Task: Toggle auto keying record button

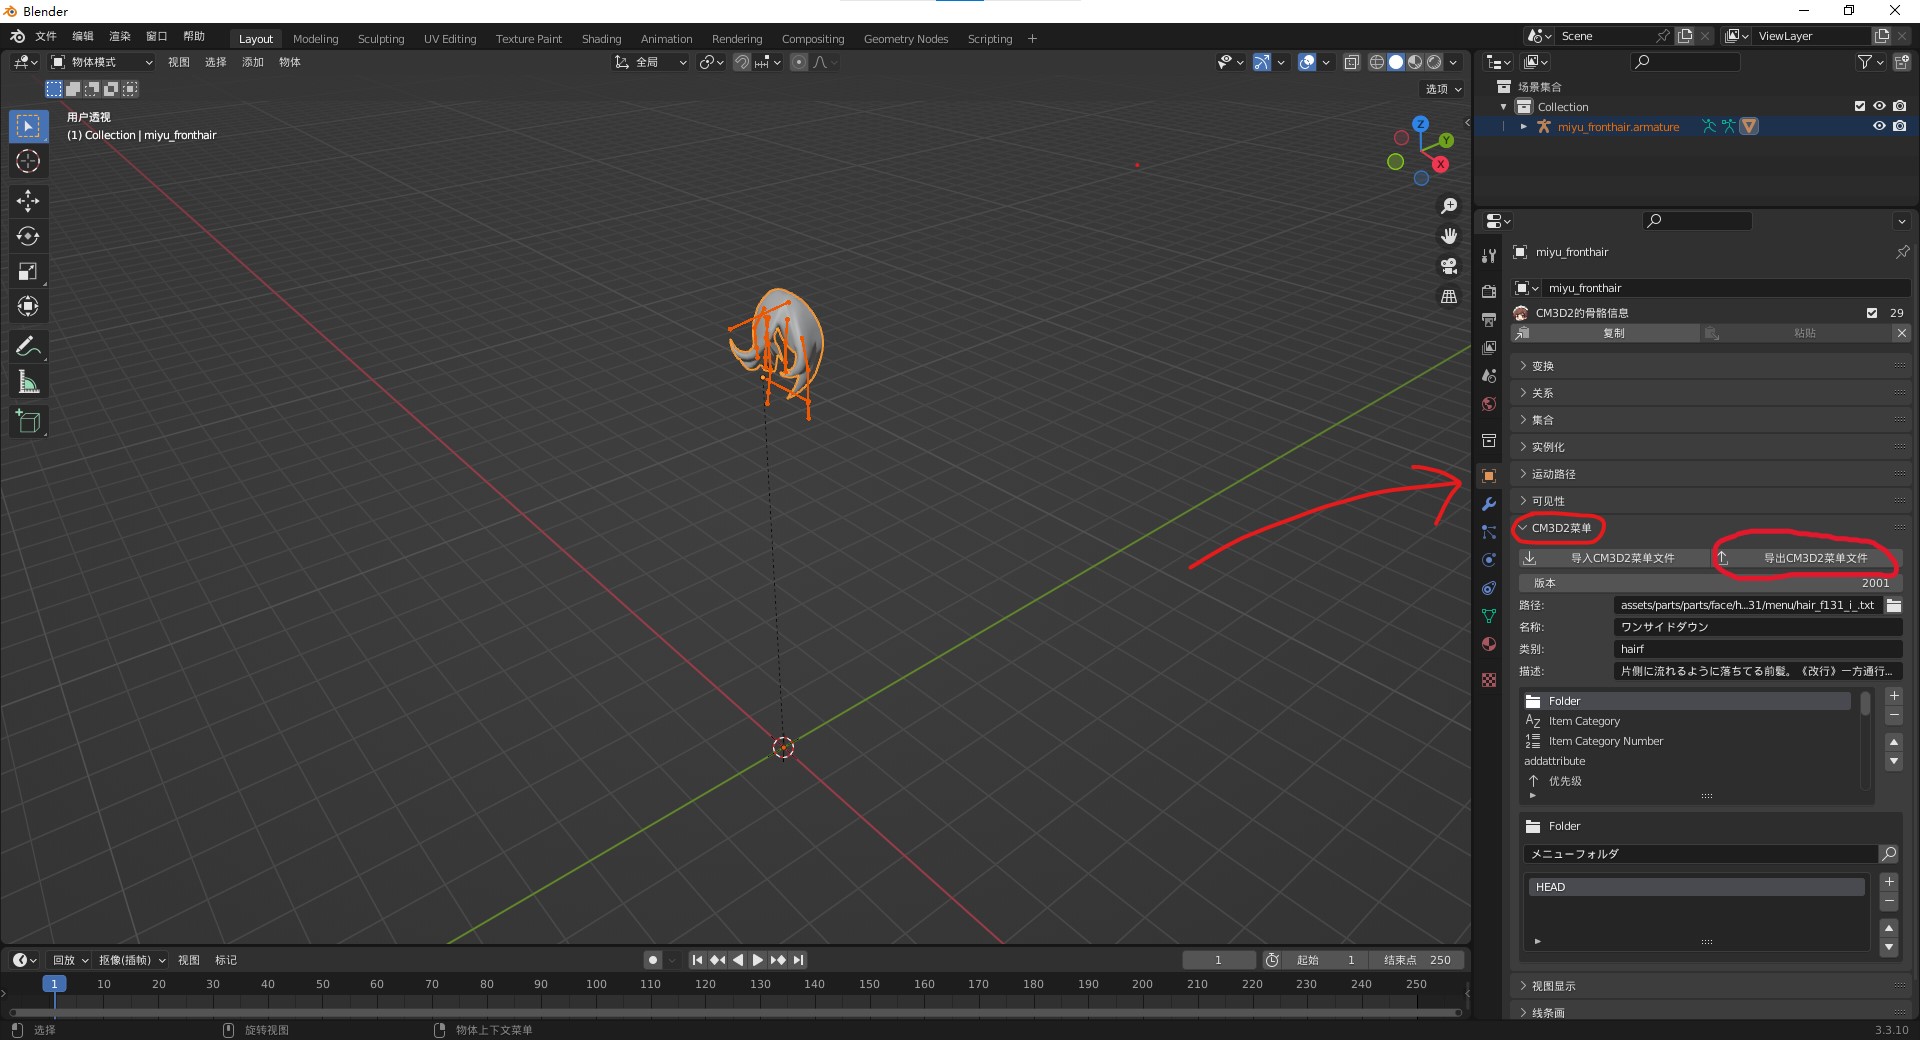Action: coord(653,960)
